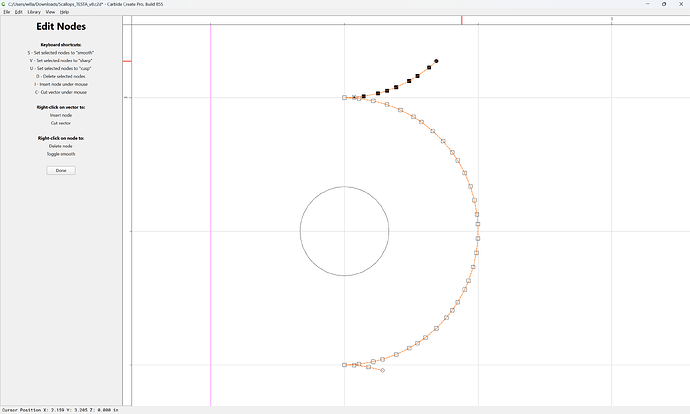Maximize the Carbide Create window
690x414 pixels.
click(664, 4)
